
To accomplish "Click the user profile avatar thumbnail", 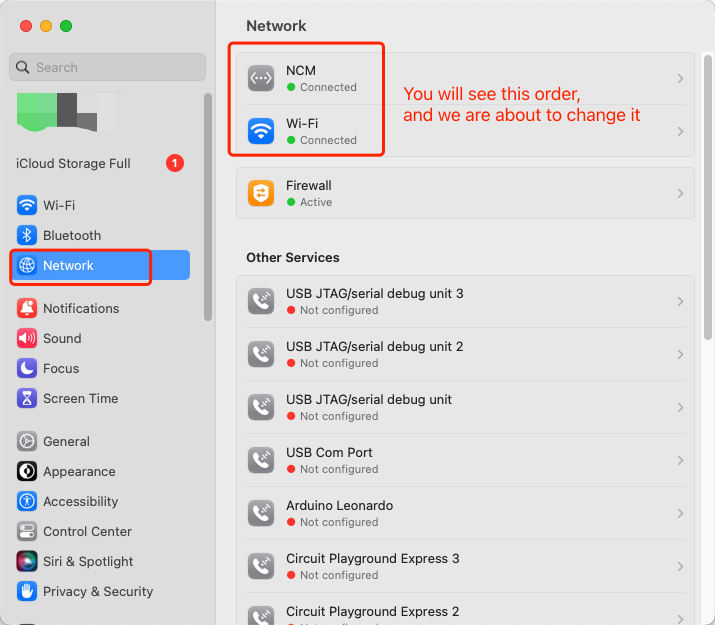I will (67, 112).
